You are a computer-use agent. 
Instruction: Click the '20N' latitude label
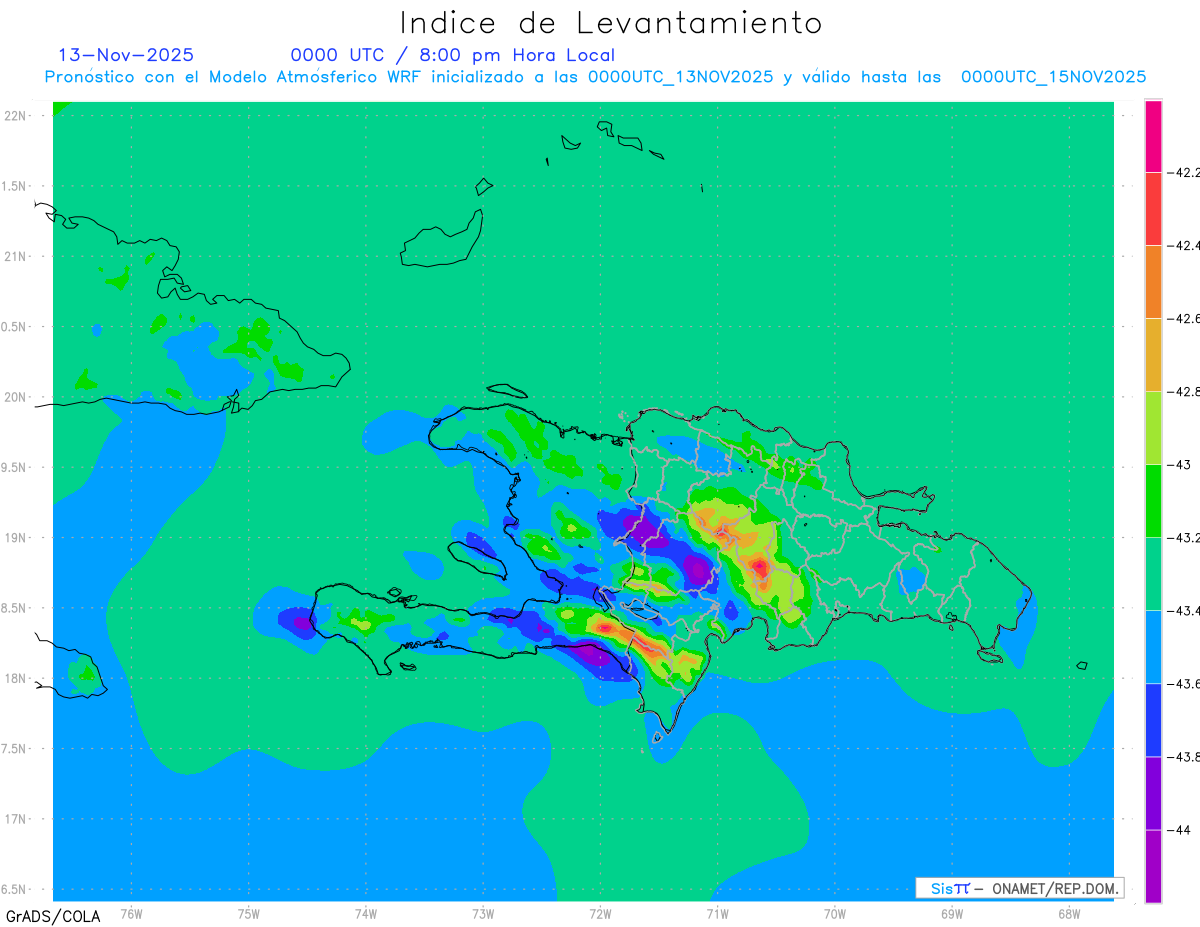click(x=15, y=397)
